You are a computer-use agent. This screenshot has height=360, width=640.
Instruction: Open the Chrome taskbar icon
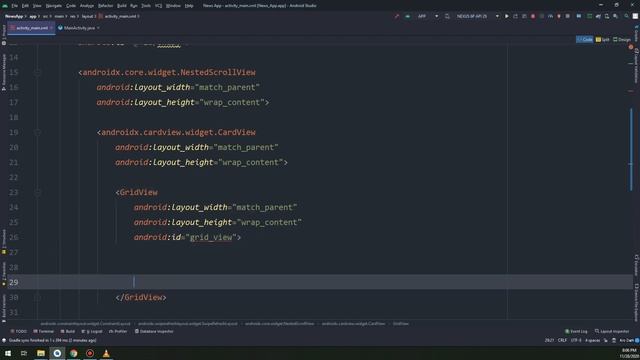click(x=73, y=353)
